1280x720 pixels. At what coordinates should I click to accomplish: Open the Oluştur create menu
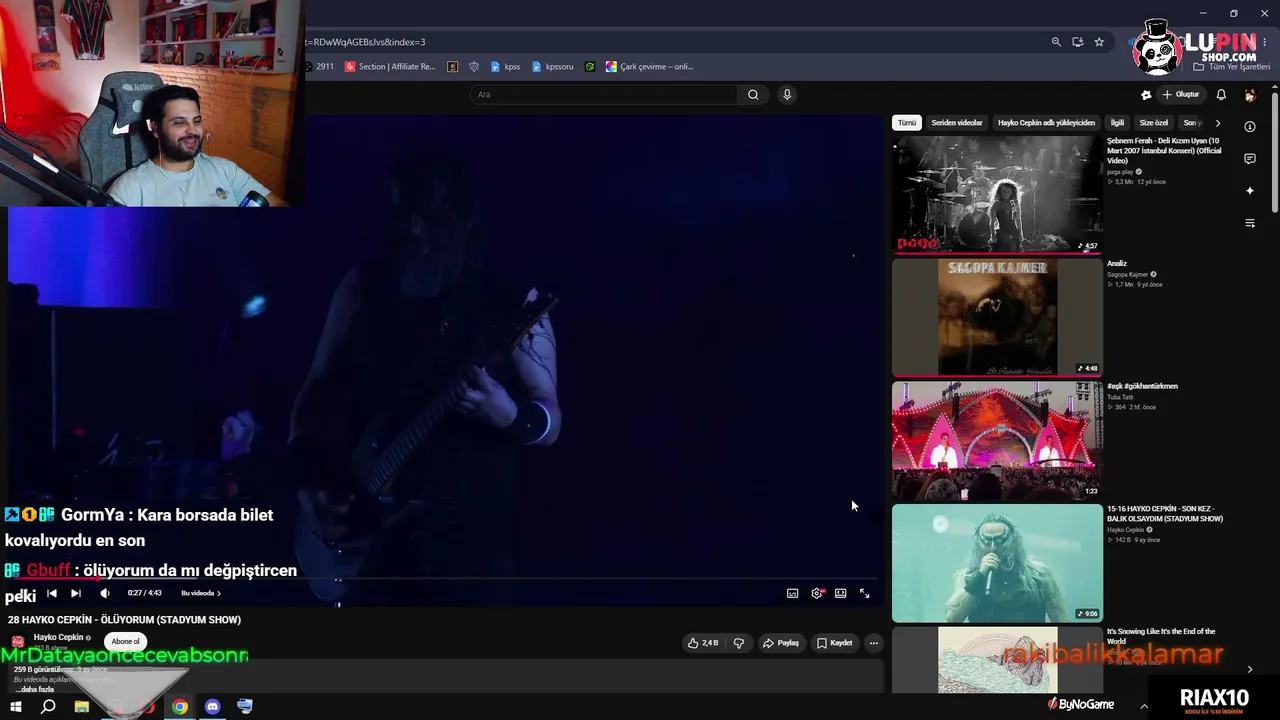tap(1180, 94)
